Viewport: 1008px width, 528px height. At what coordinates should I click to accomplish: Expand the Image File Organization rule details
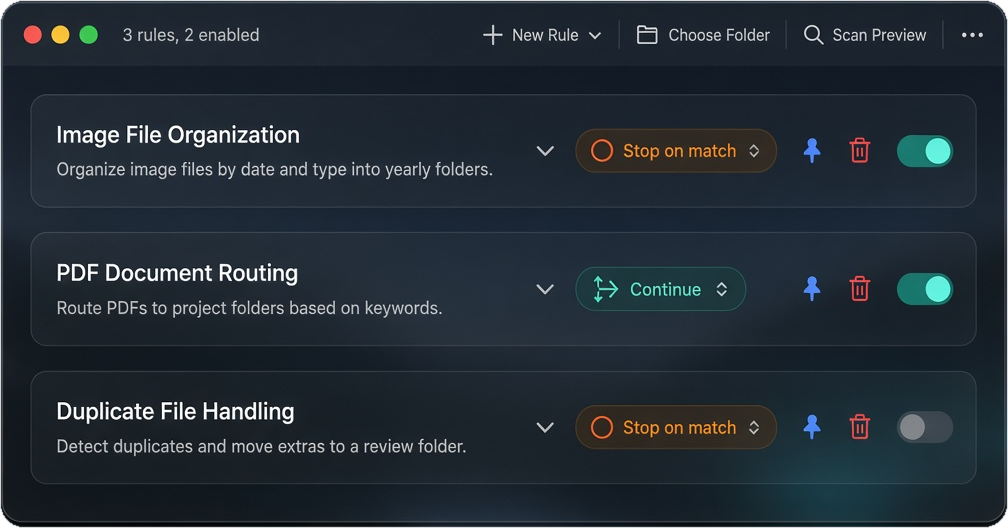[545, 151]
